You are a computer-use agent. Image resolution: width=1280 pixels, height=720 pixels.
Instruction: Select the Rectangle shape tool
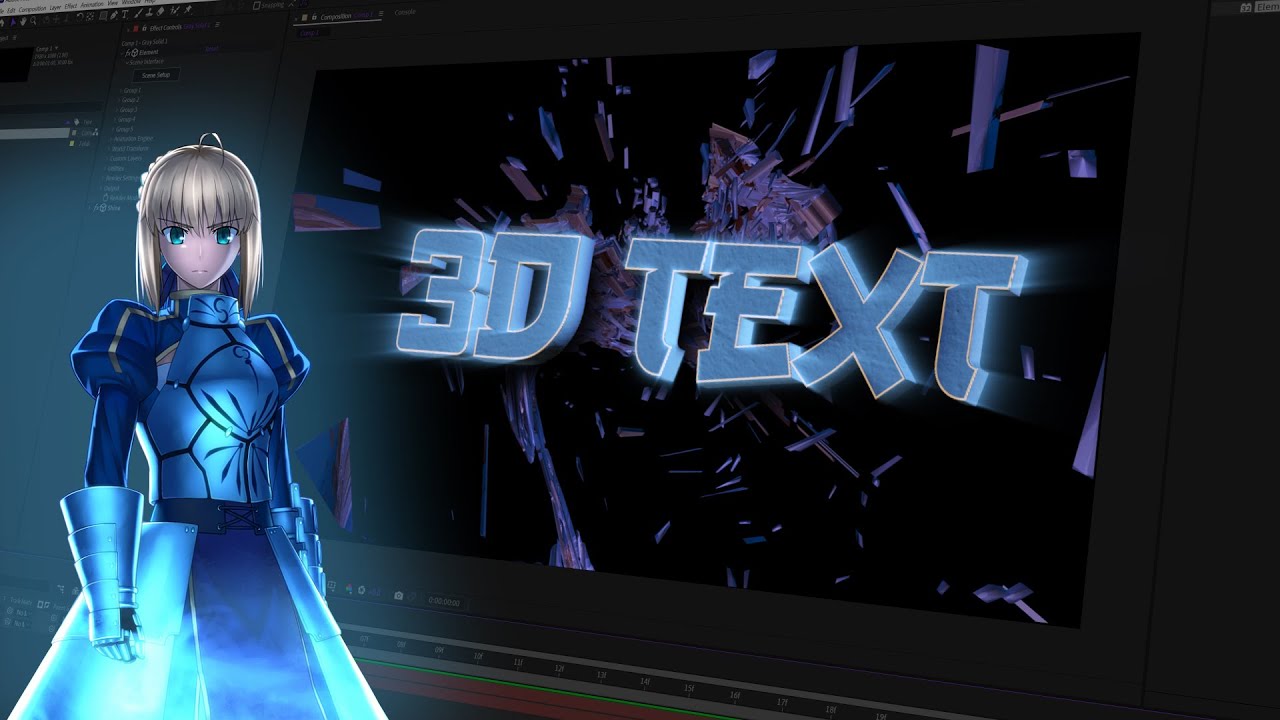[103, 15]
